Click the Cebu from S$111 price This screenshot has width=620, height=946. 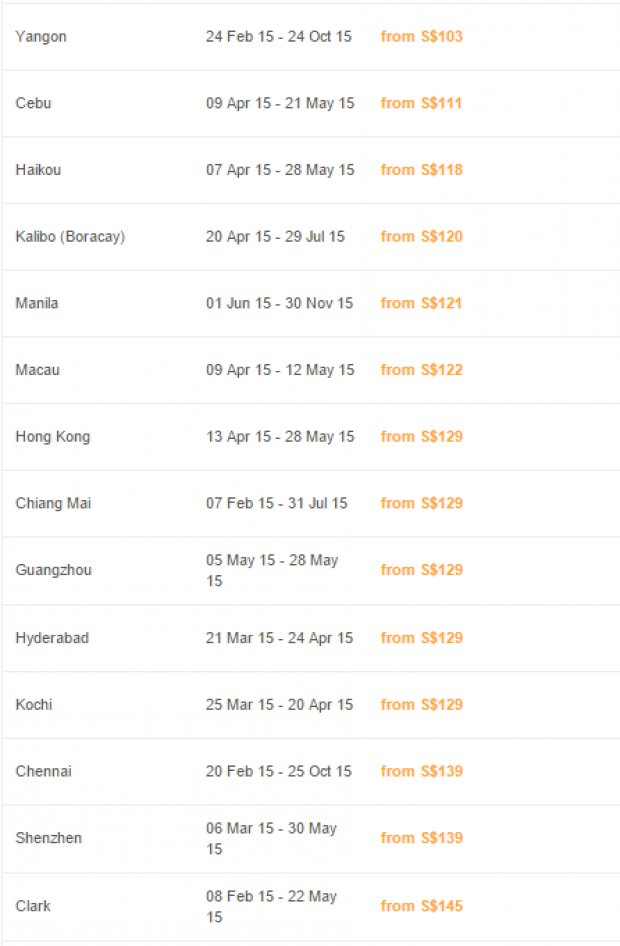pos(421,103)
